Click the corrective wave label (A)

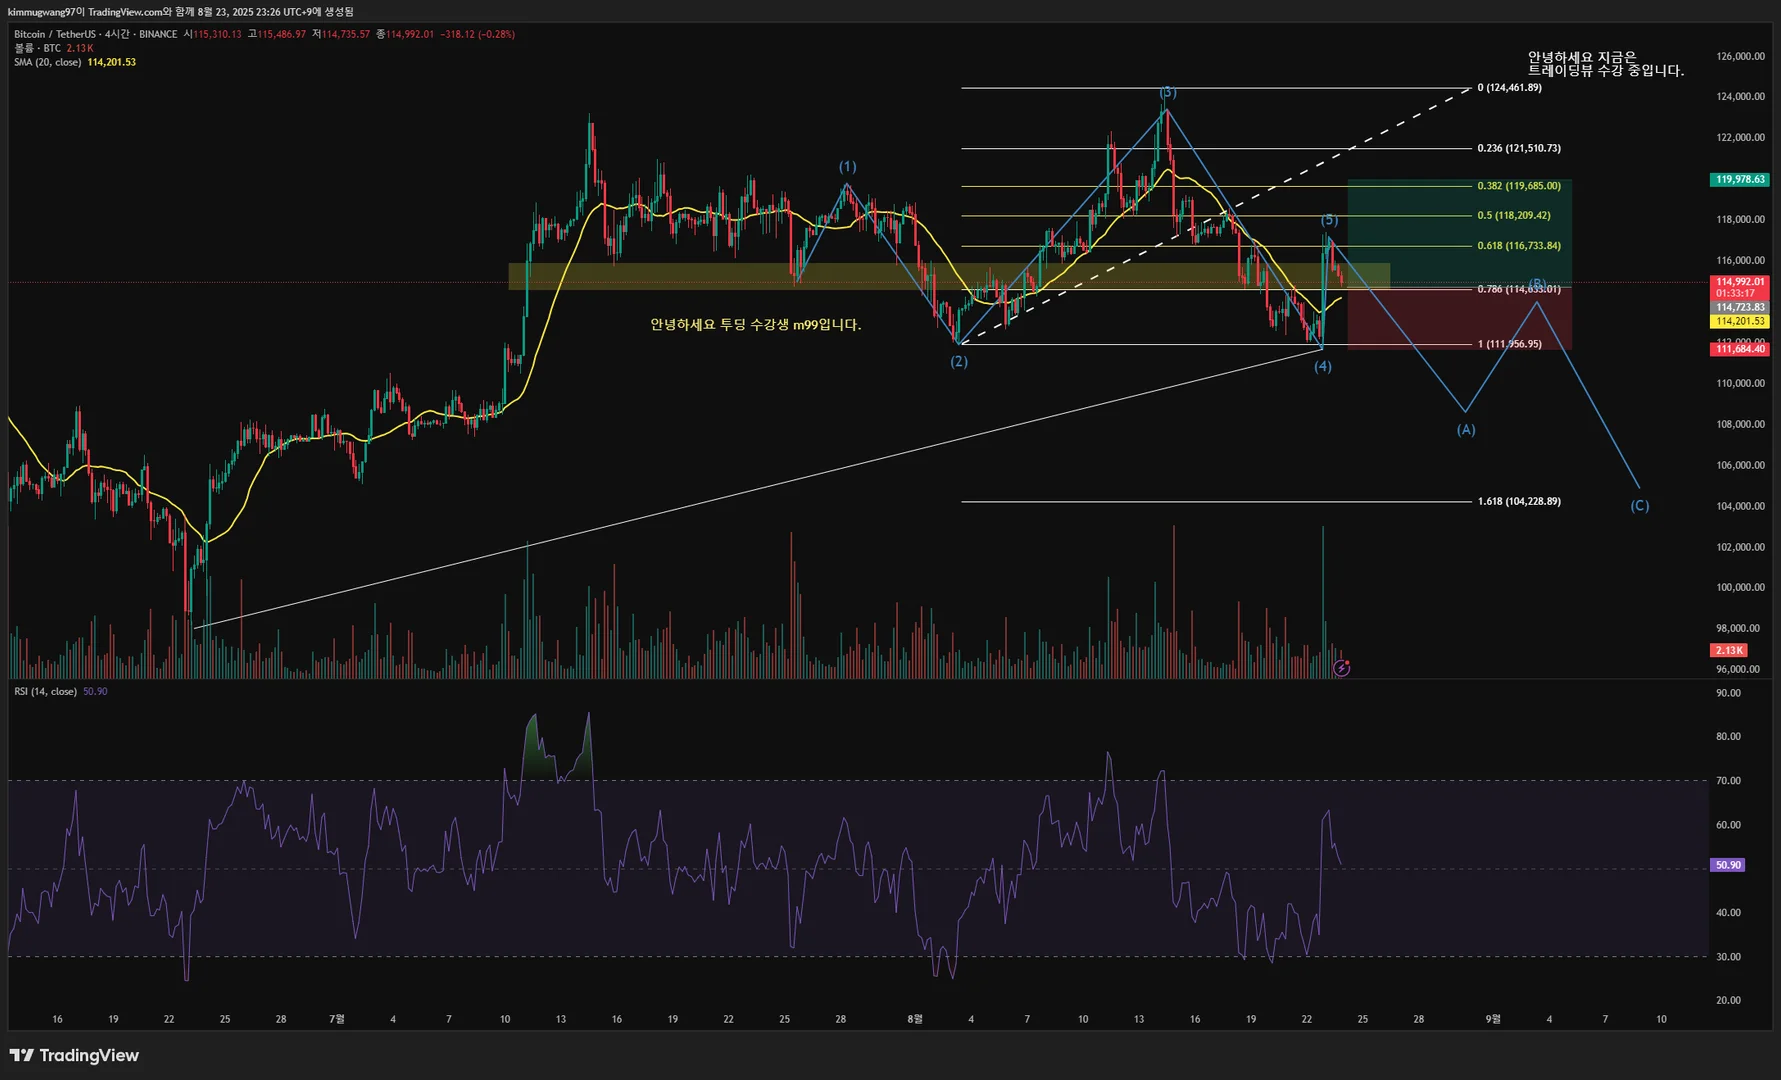1466,430
